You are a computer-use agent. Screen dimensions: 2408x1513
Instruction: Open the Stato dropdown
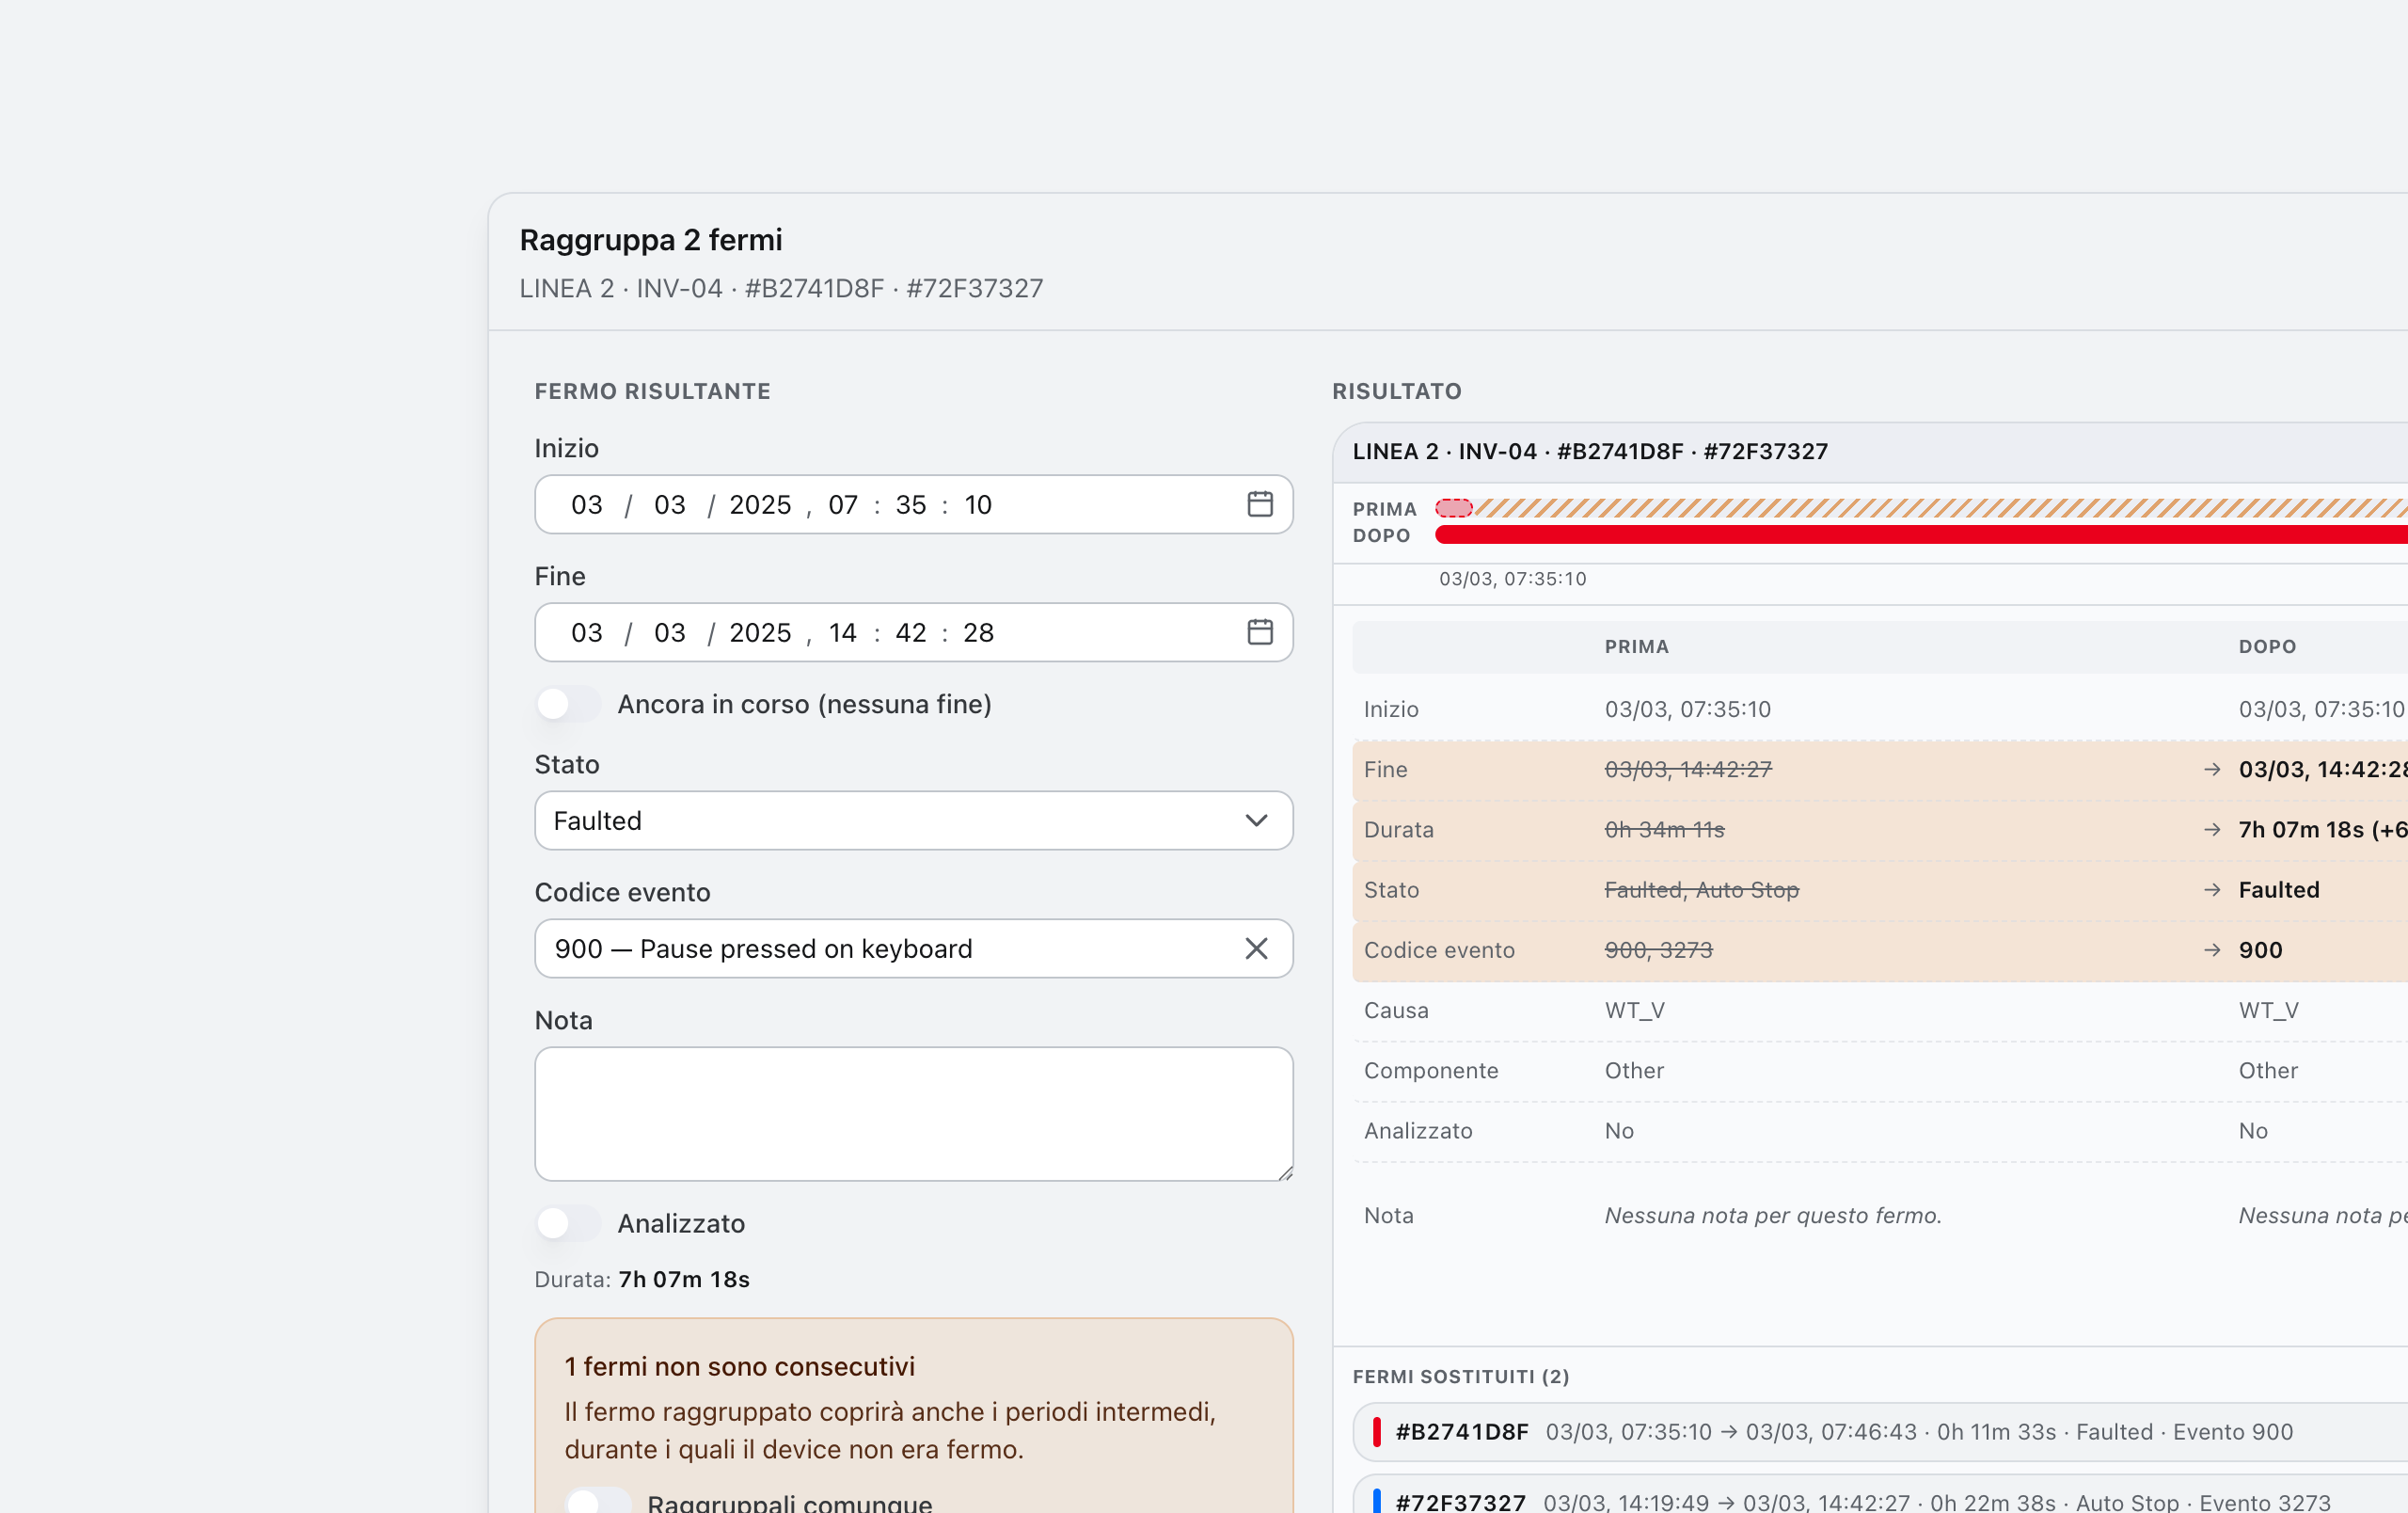[x=914, y=821]
